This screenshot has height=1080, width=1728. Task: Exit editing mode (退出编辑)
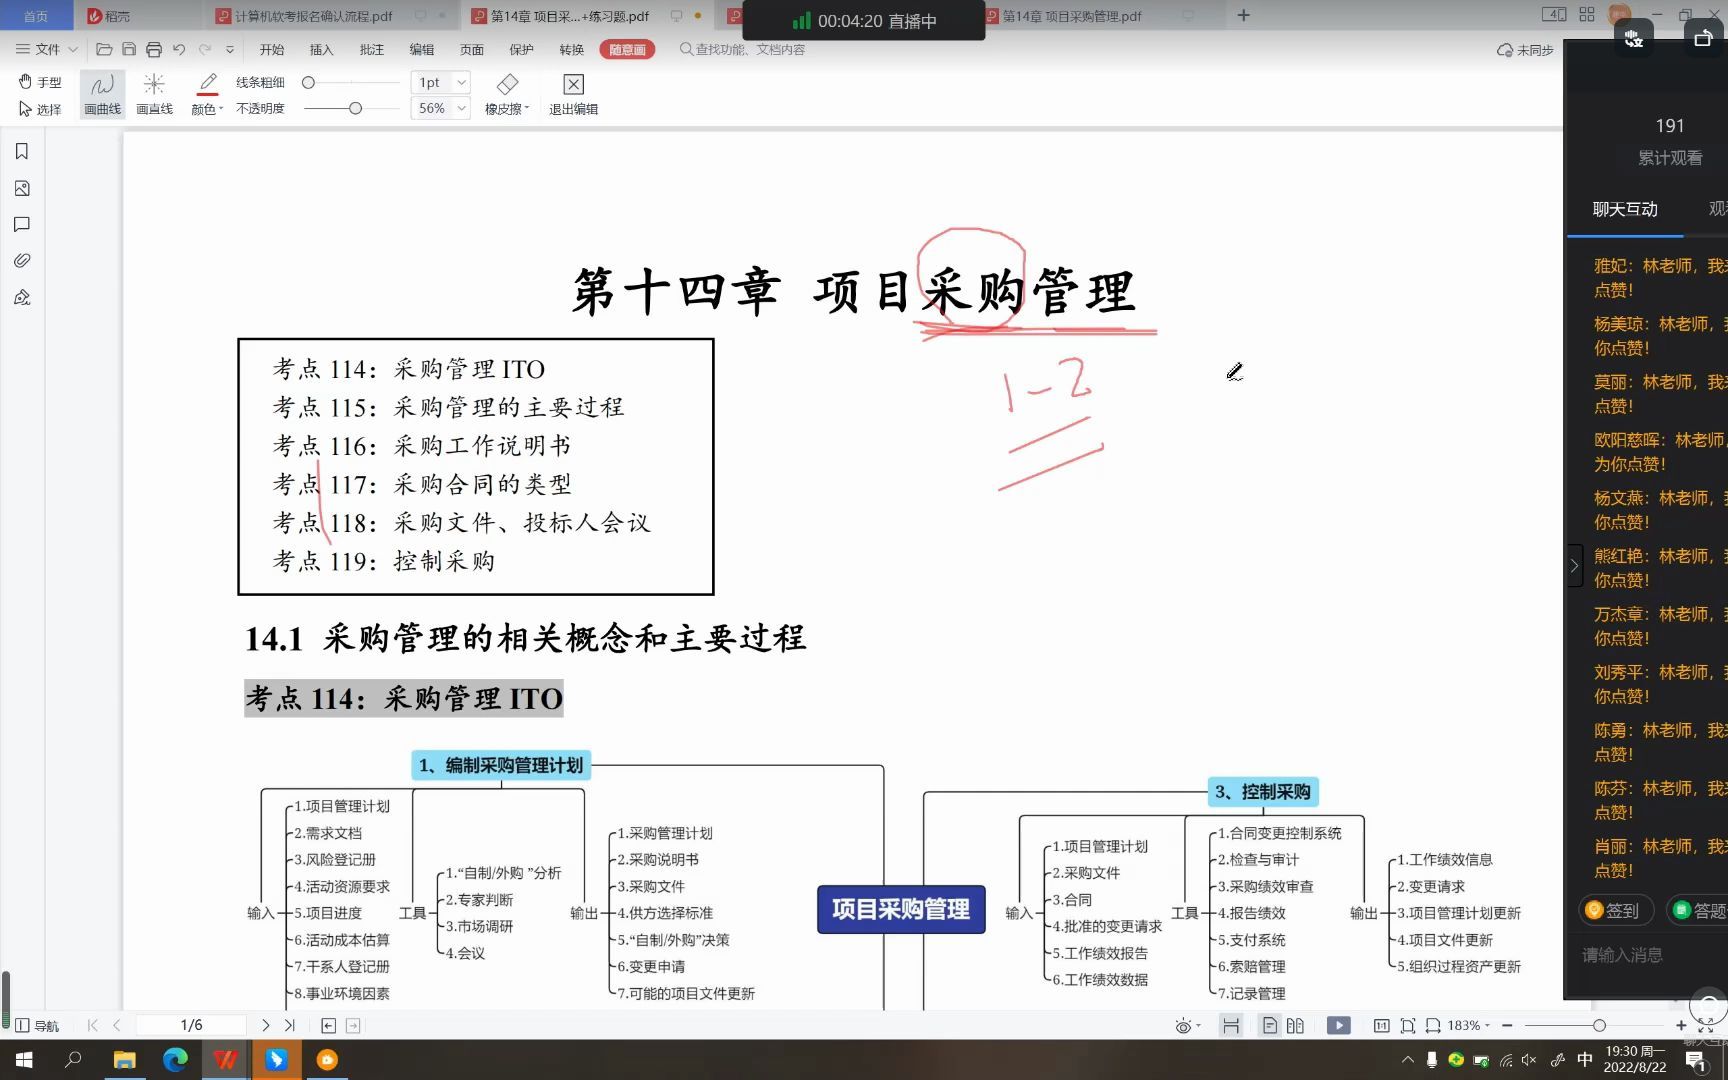[573, 95]
